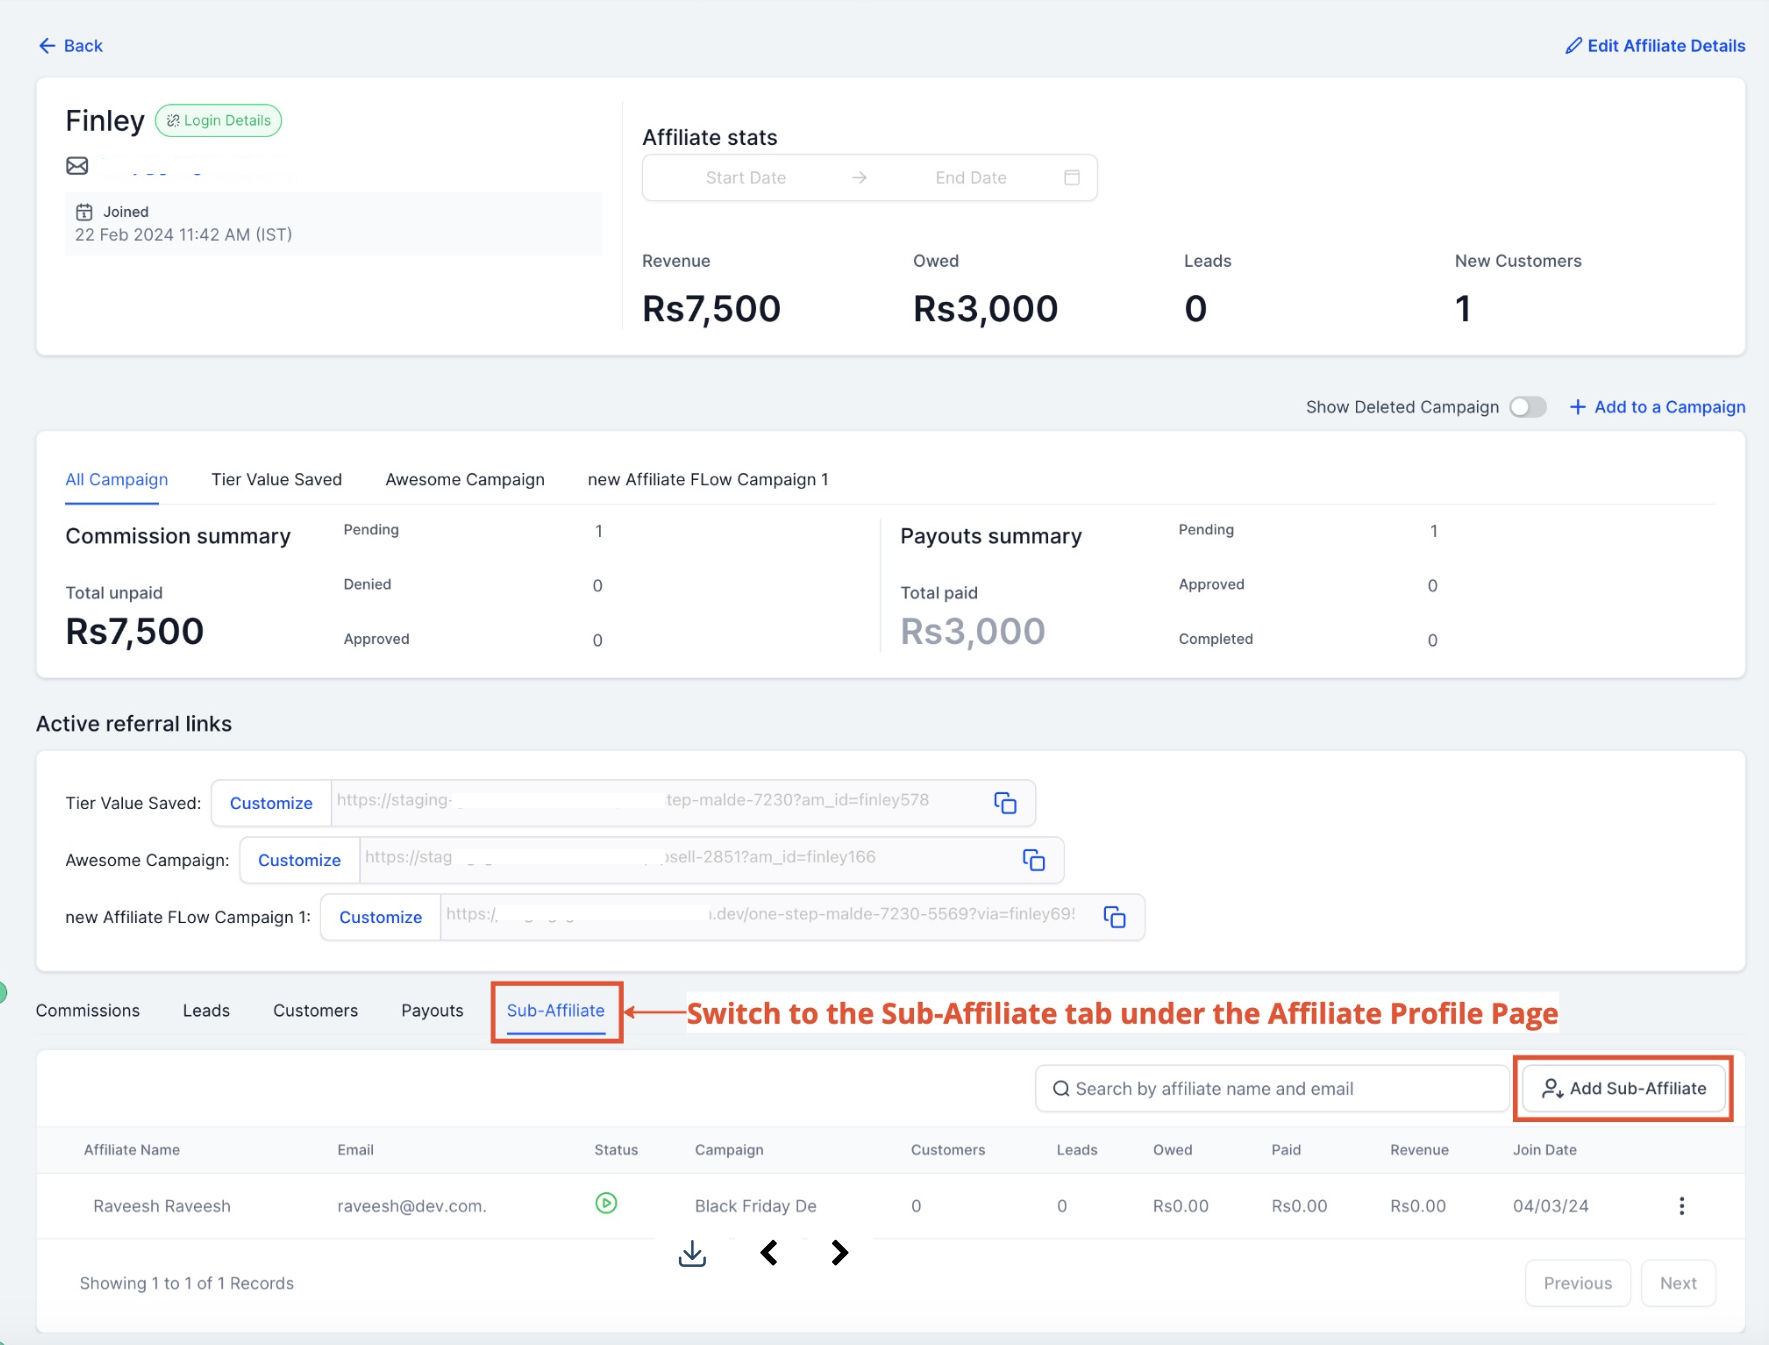Viewport: 1769px width, 1345px height.
Task: Click Add Sub-Affiliate button
Action: [x=1624, y=1088]
